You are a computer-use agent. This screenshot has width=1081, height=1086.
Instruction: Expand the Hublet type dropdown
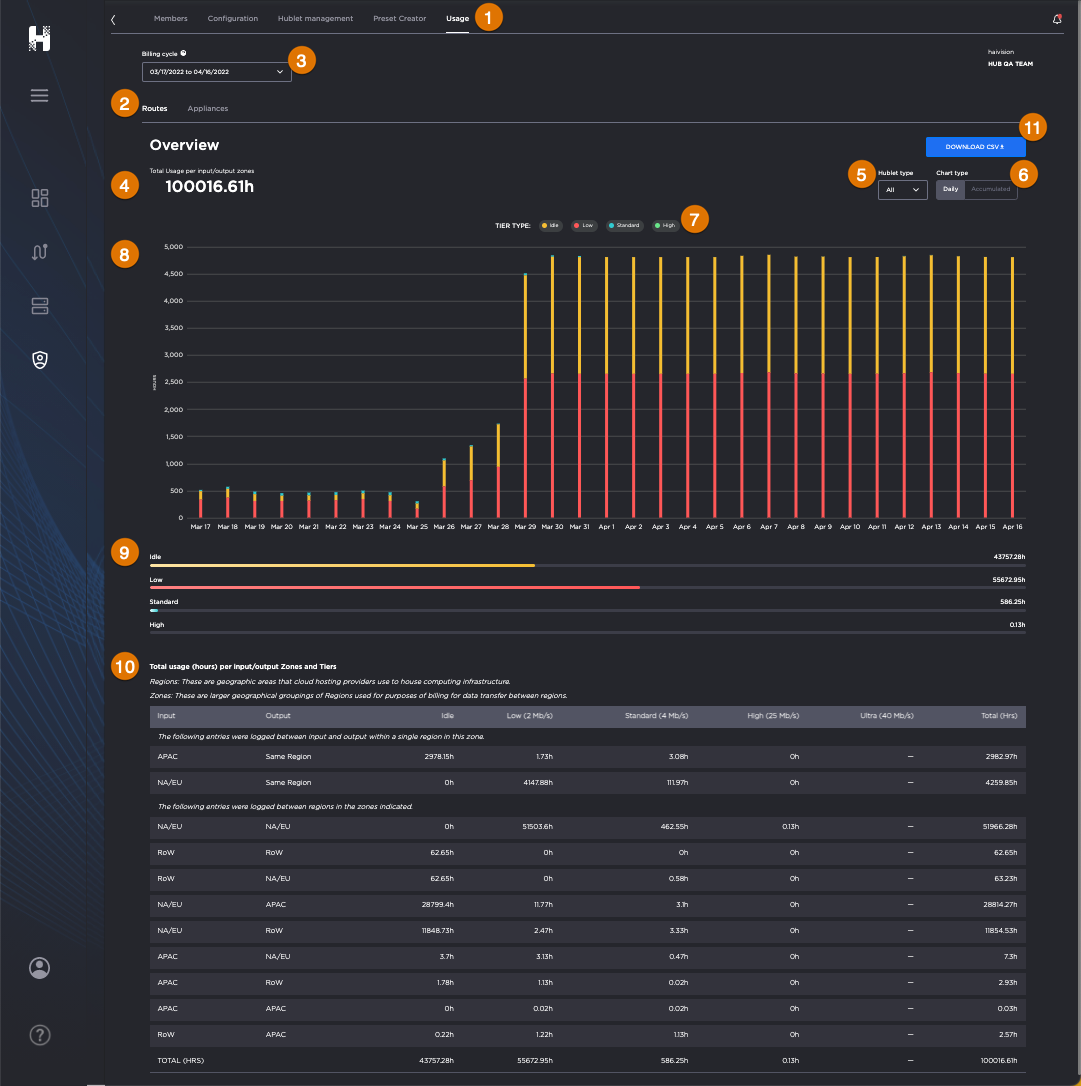pos(901,189)
